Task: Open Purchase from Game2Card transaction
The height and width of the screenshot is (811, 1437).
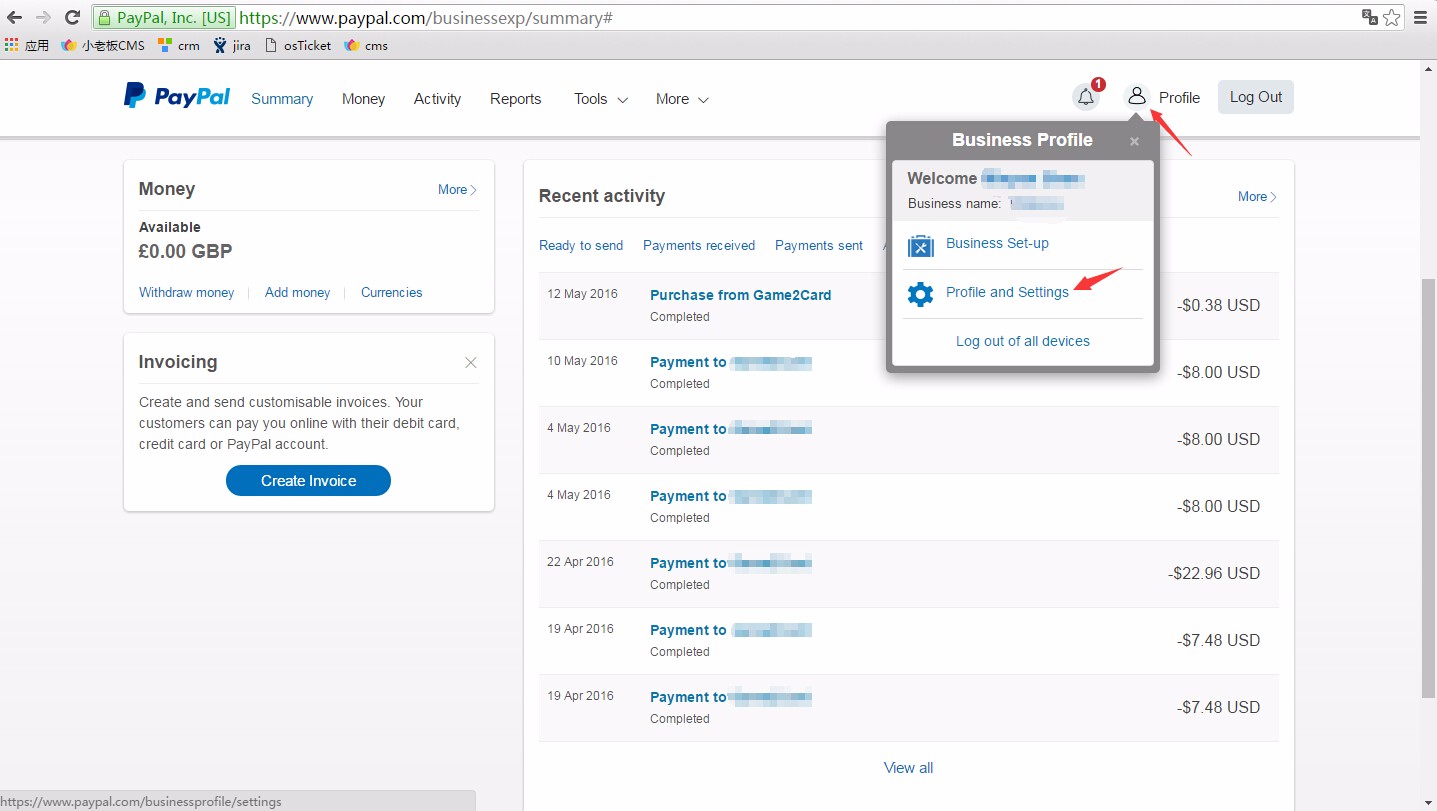Action: [x=740, y=295]
